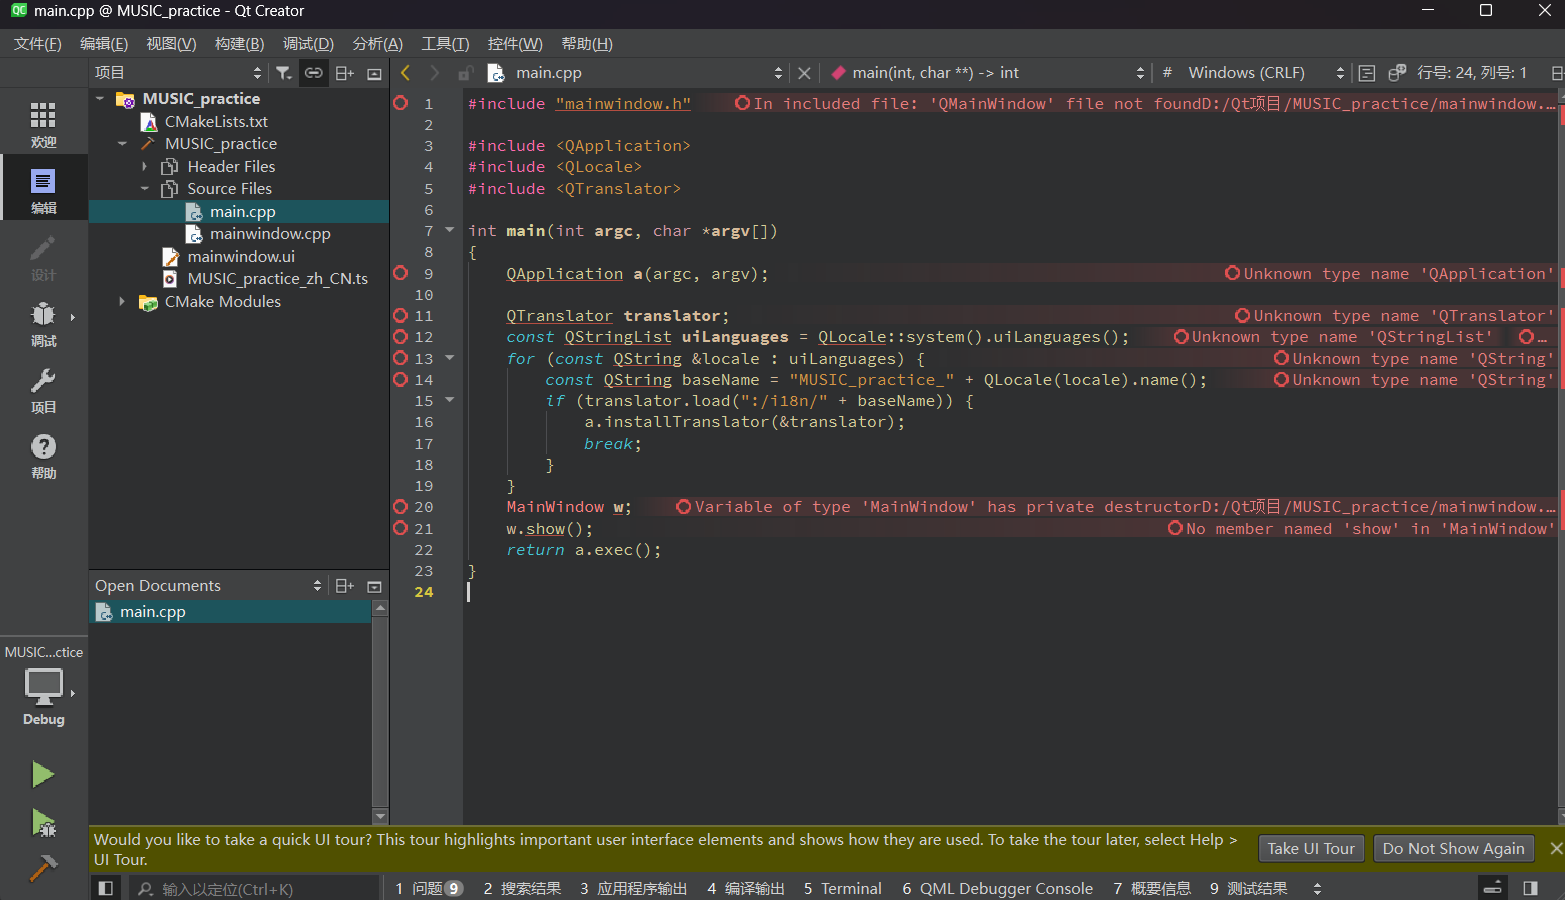This screenshot has width=1565, height=900.
Task: Toggle the right sidebar visibility
Action: (1530, 888)
